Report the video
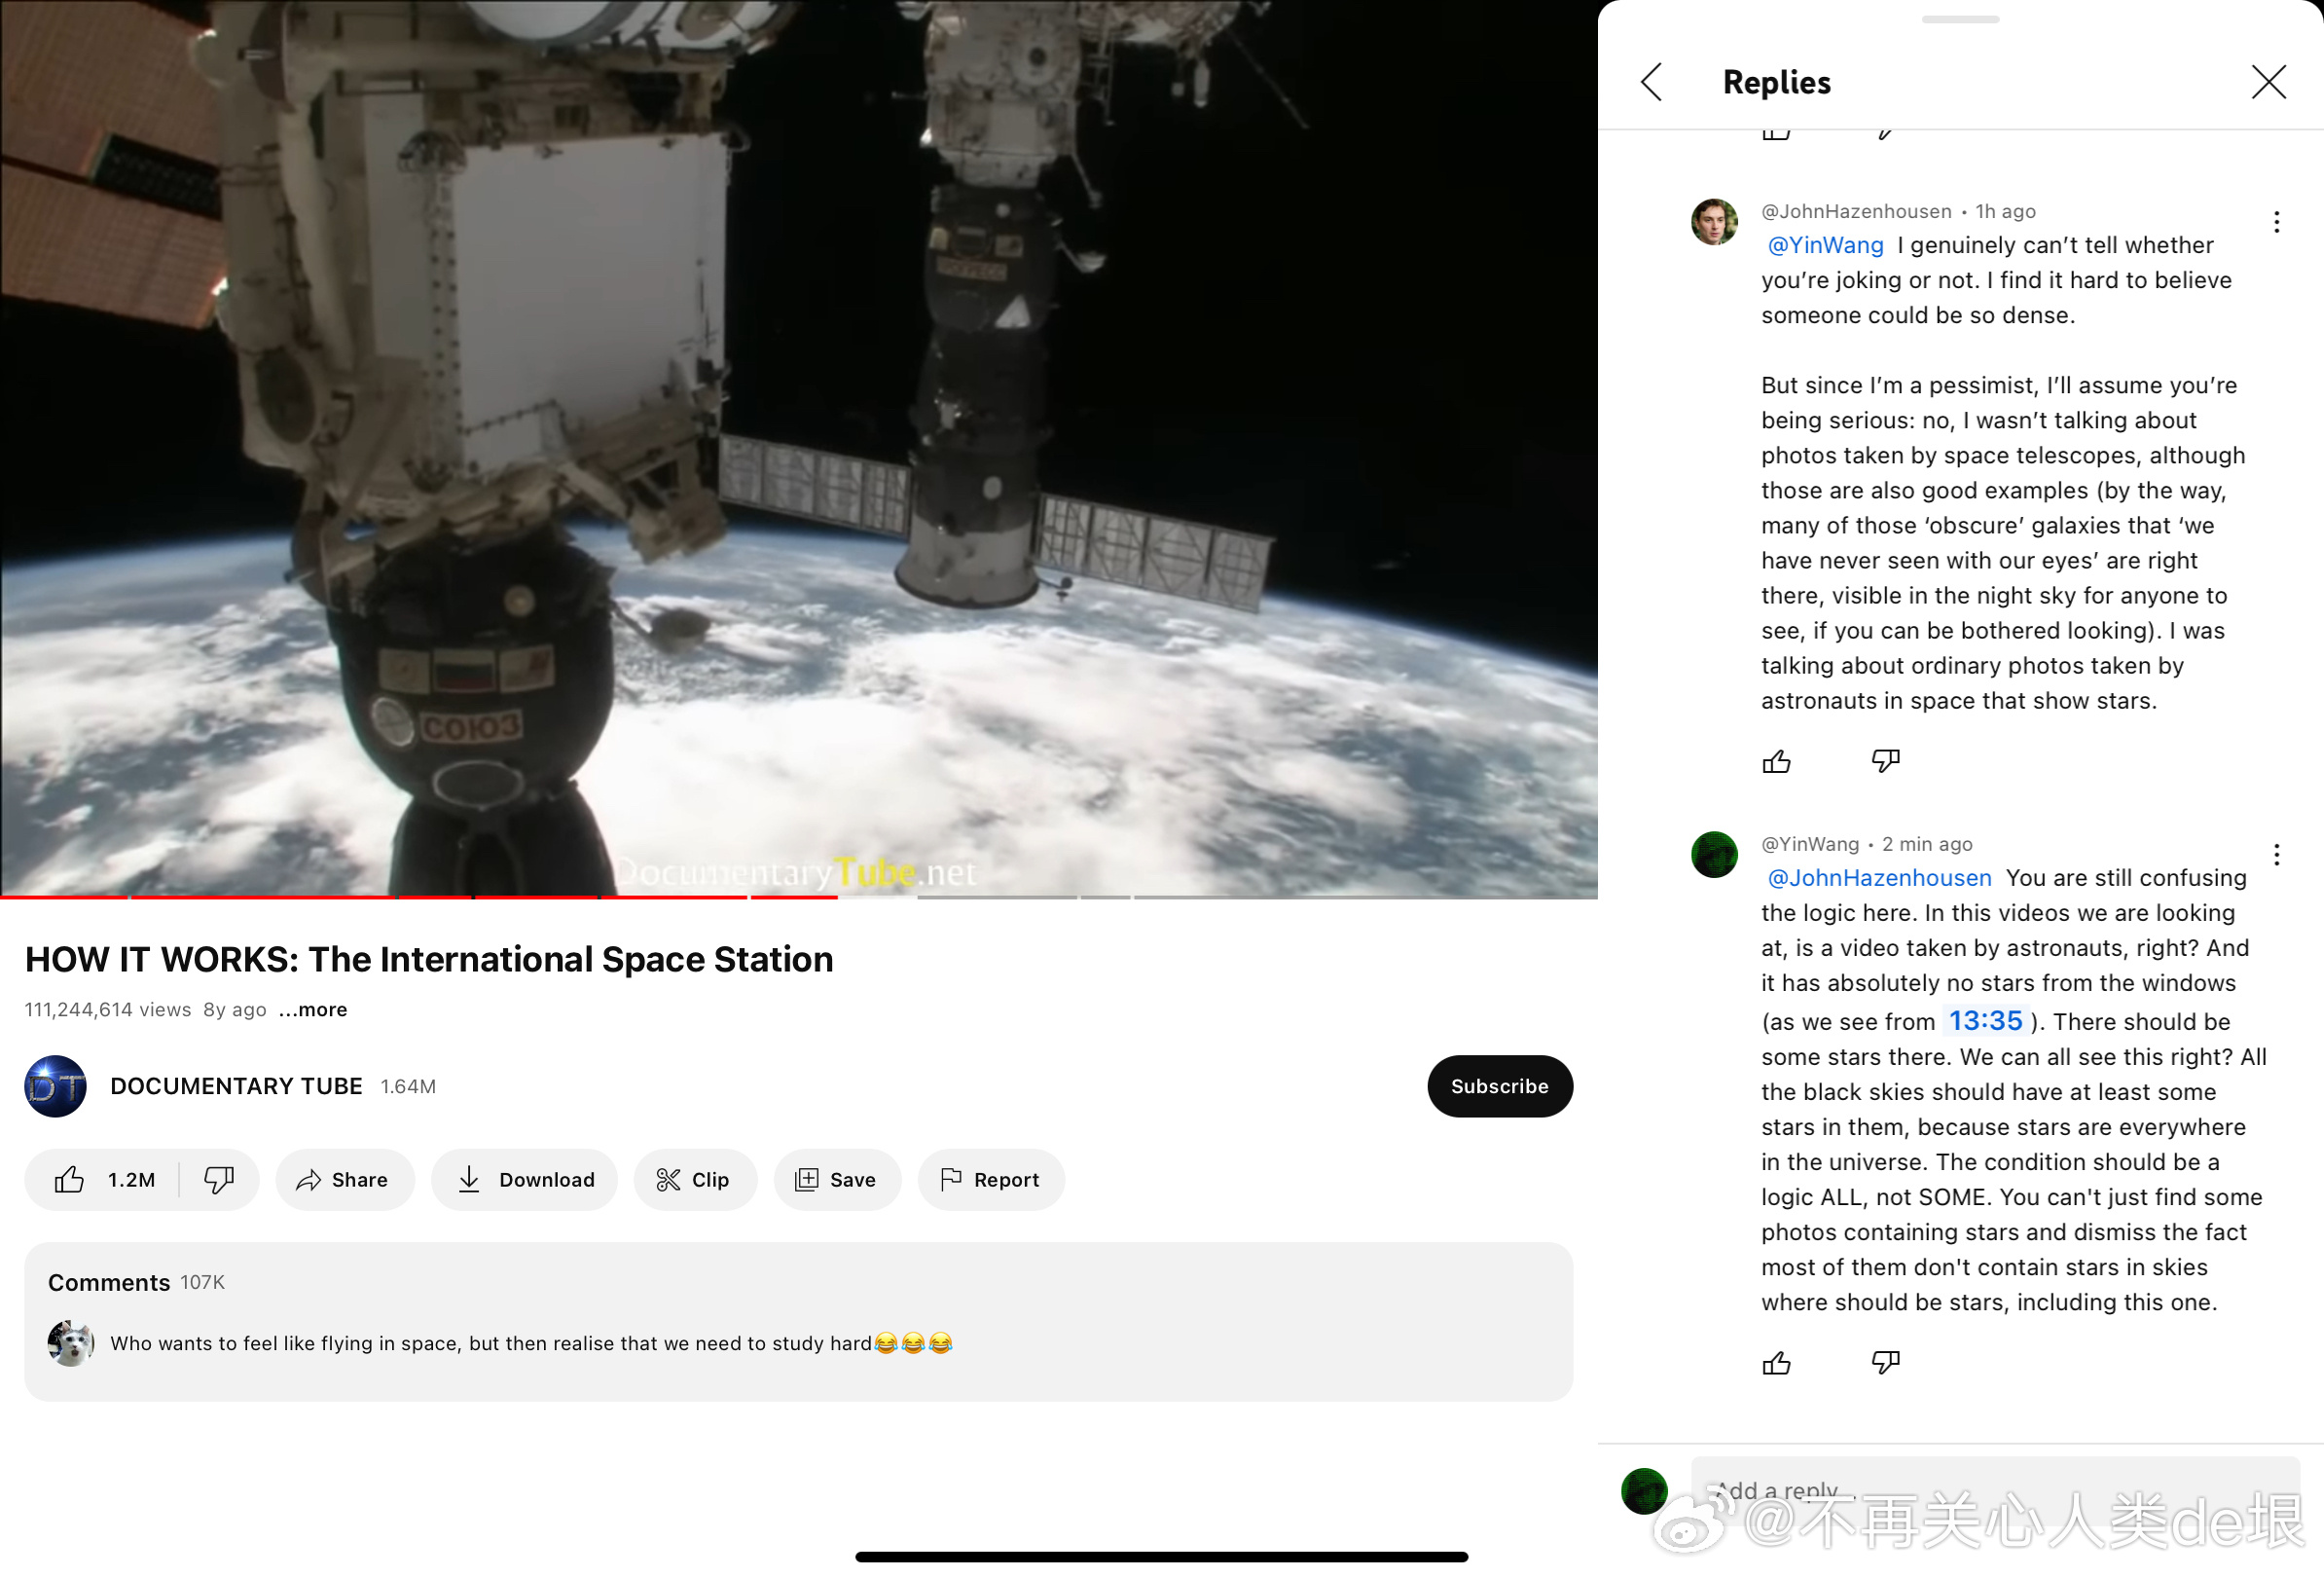Image resolution: width=2324 pixels, height=1577 pixels. (x=991, y=1180)
